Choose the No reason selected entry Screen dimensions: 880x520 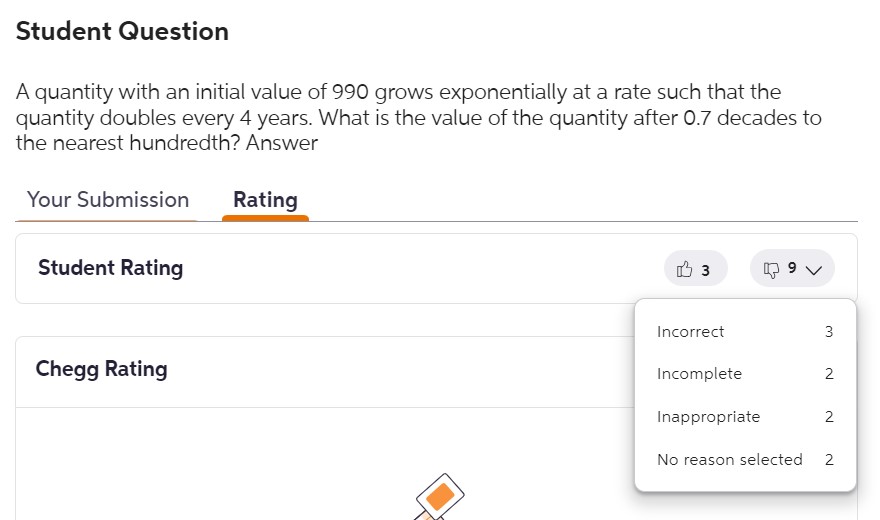(729, 460)
